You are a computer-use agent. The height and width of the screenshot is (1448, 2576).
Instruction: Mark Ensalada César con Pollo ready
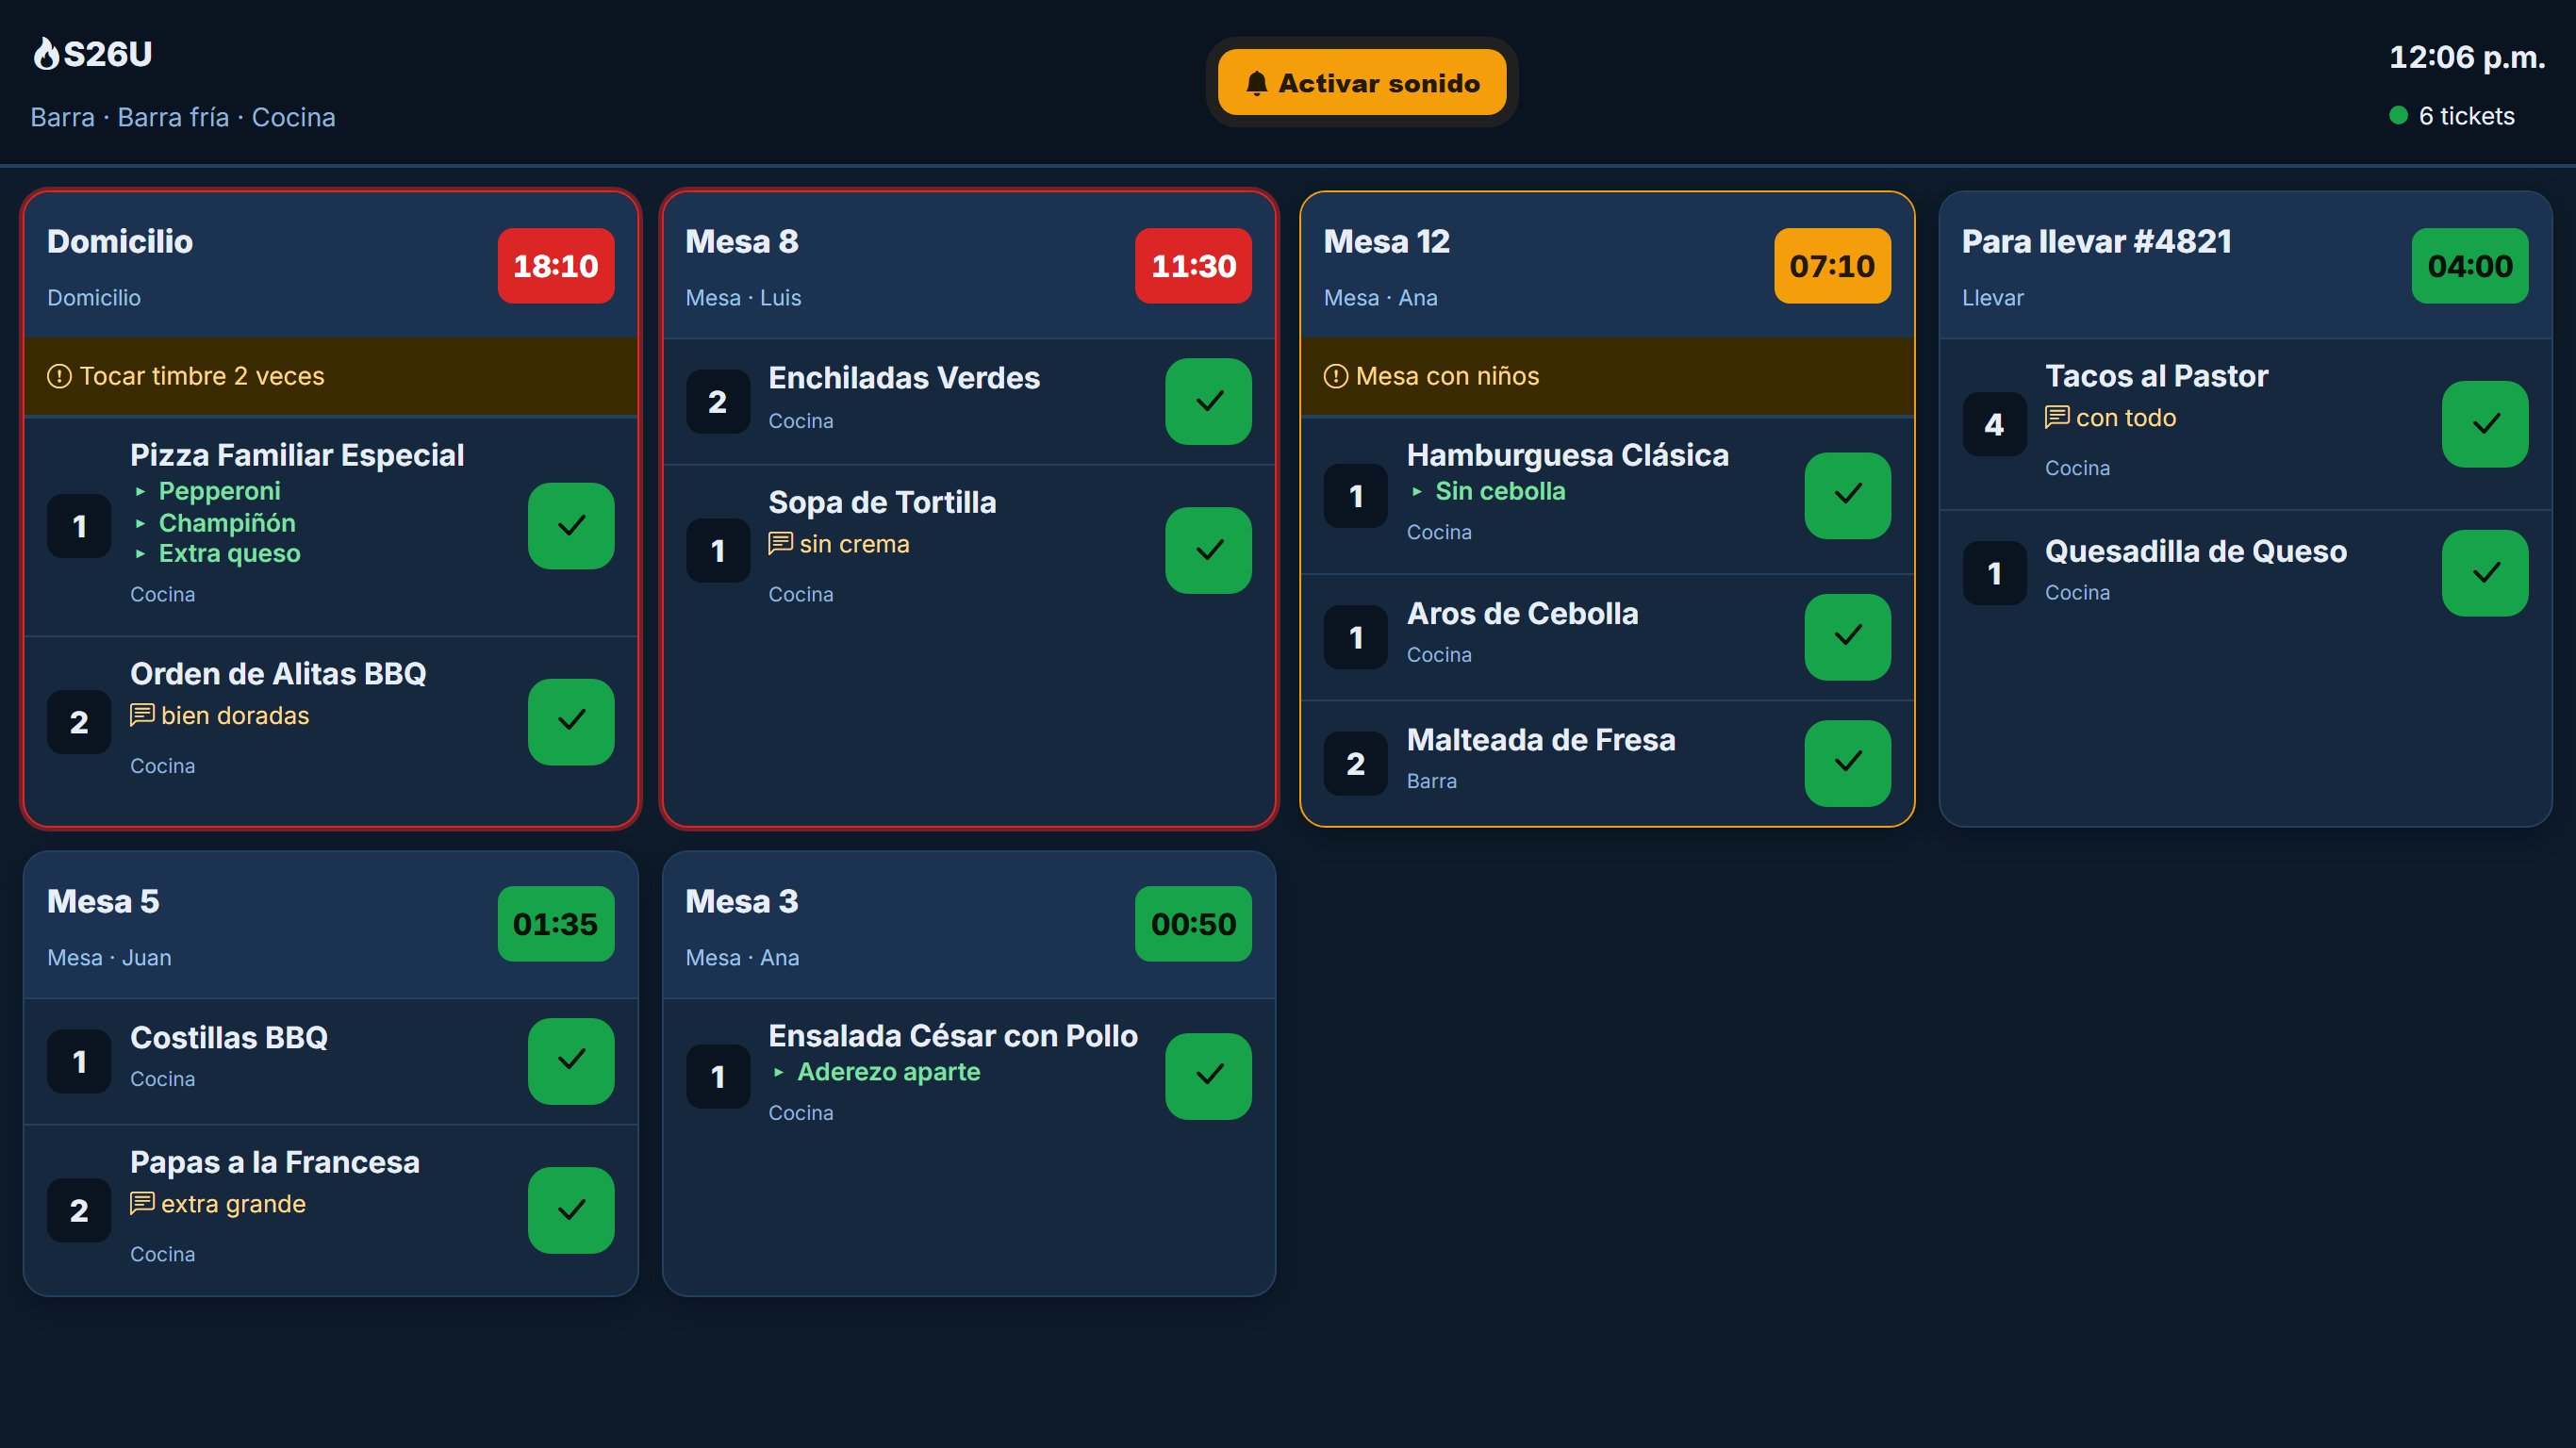pos(1208,1076)
